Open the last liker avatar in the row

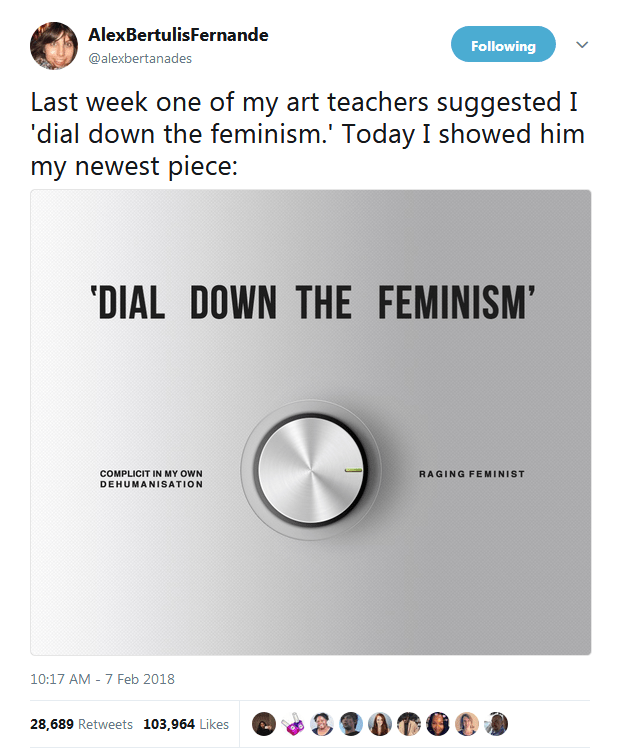pyautogui.click(x=497, y=724)
